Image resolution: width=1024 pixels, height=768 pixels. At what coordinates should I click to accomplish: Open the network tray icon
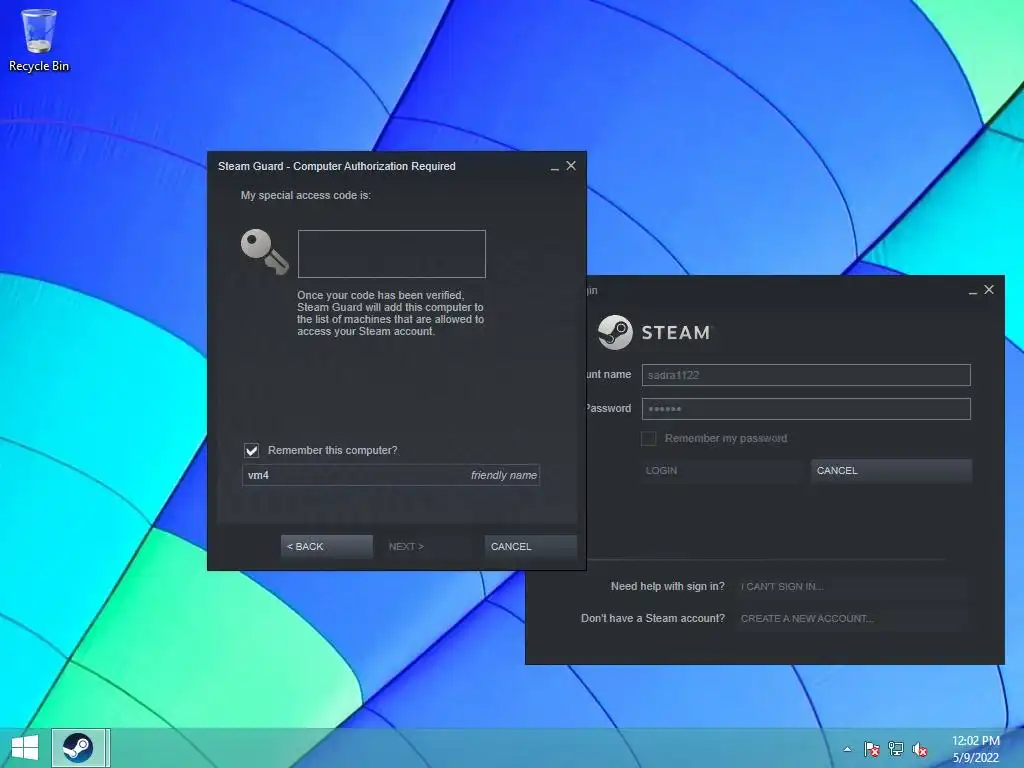tap(895, 749)
